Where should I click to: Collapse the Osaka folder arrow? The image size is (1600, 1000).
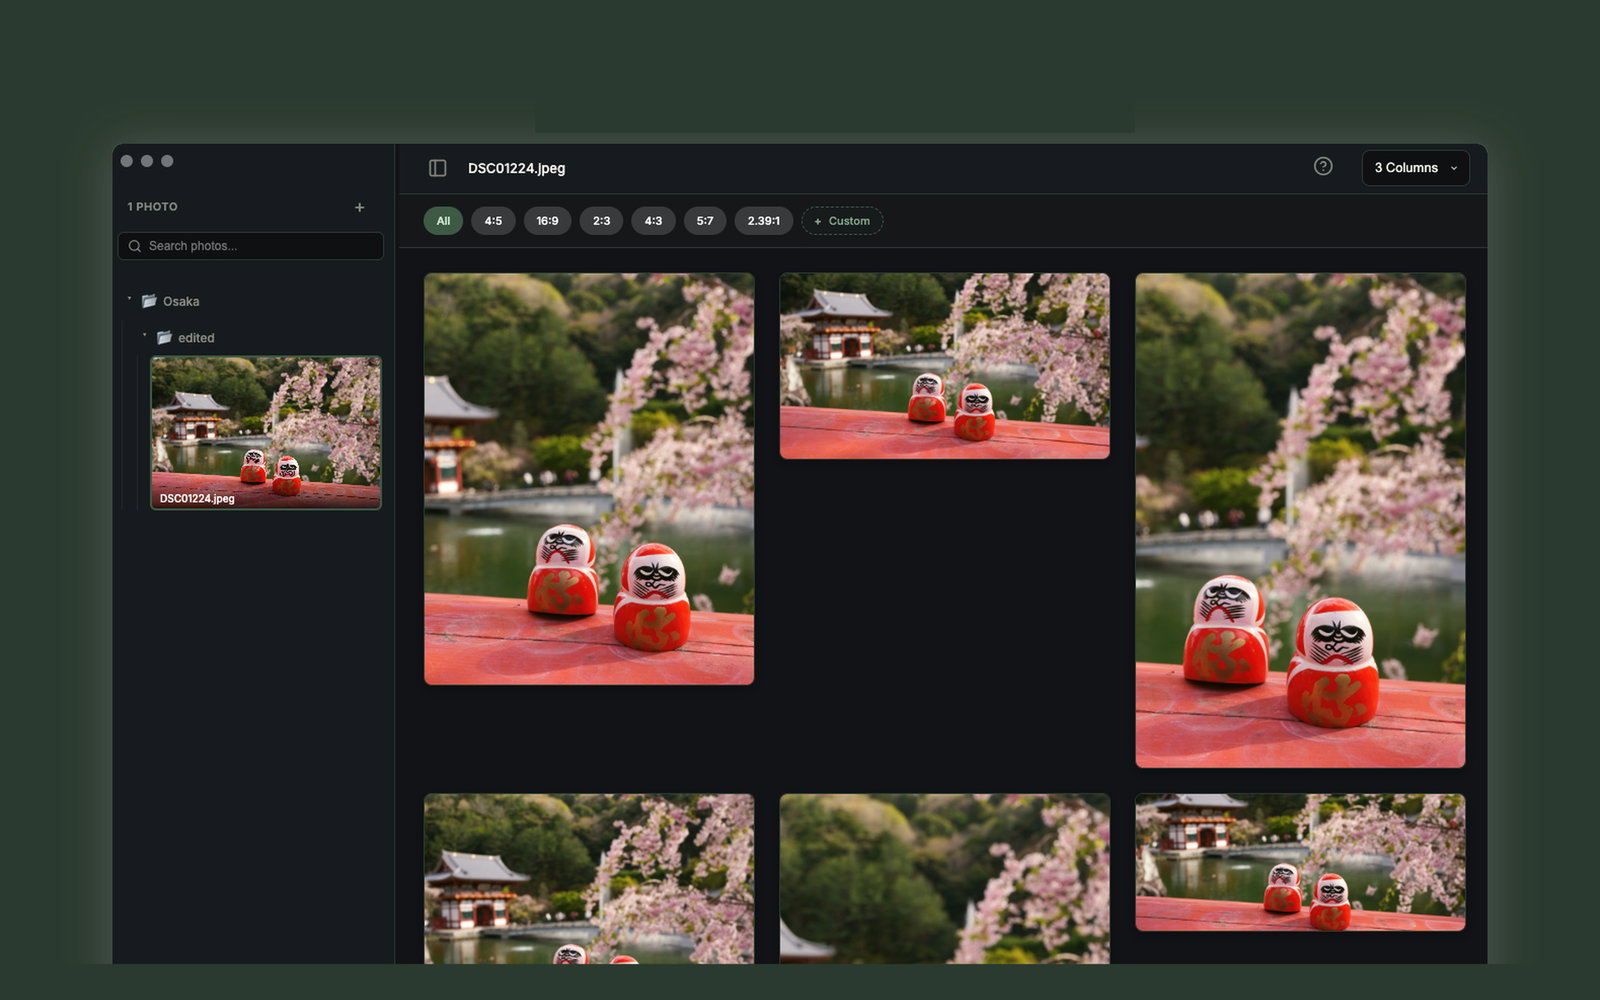(129, 299)
